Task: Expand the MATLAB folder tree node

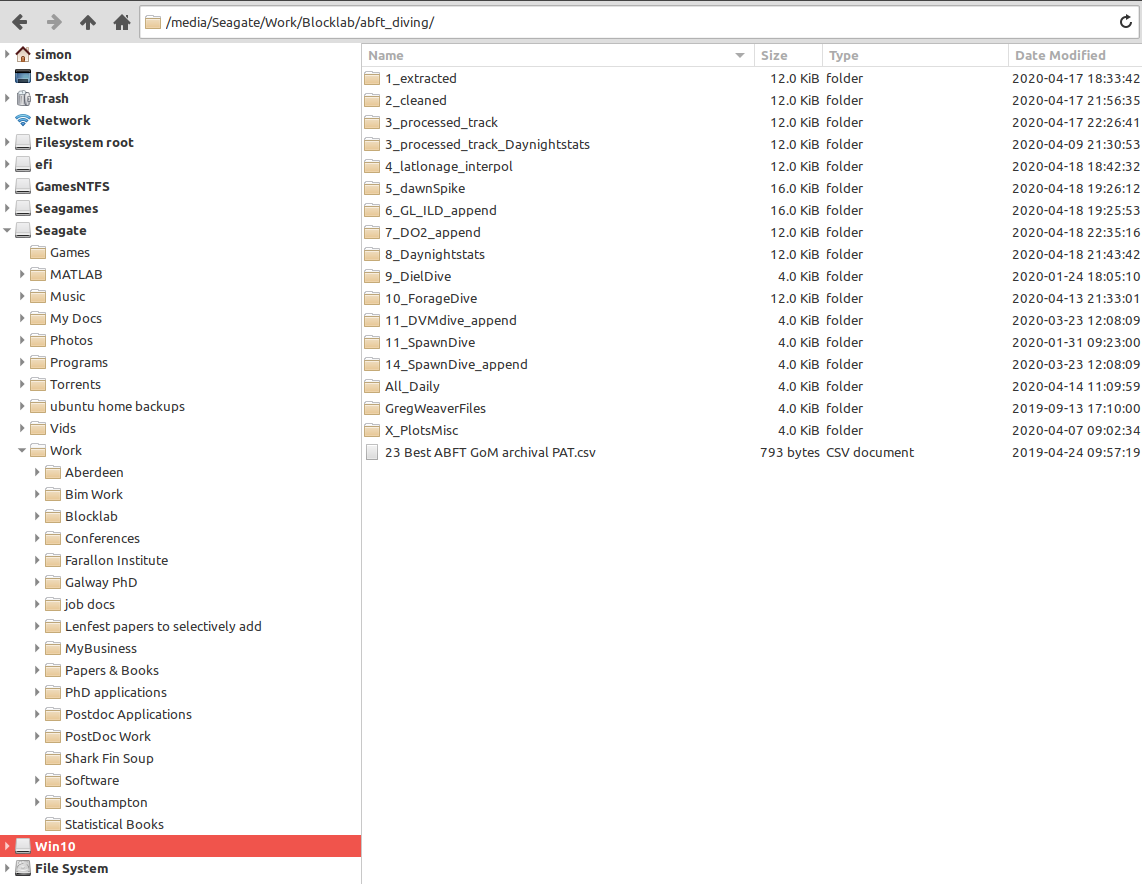Action: [x=23, y=275]
